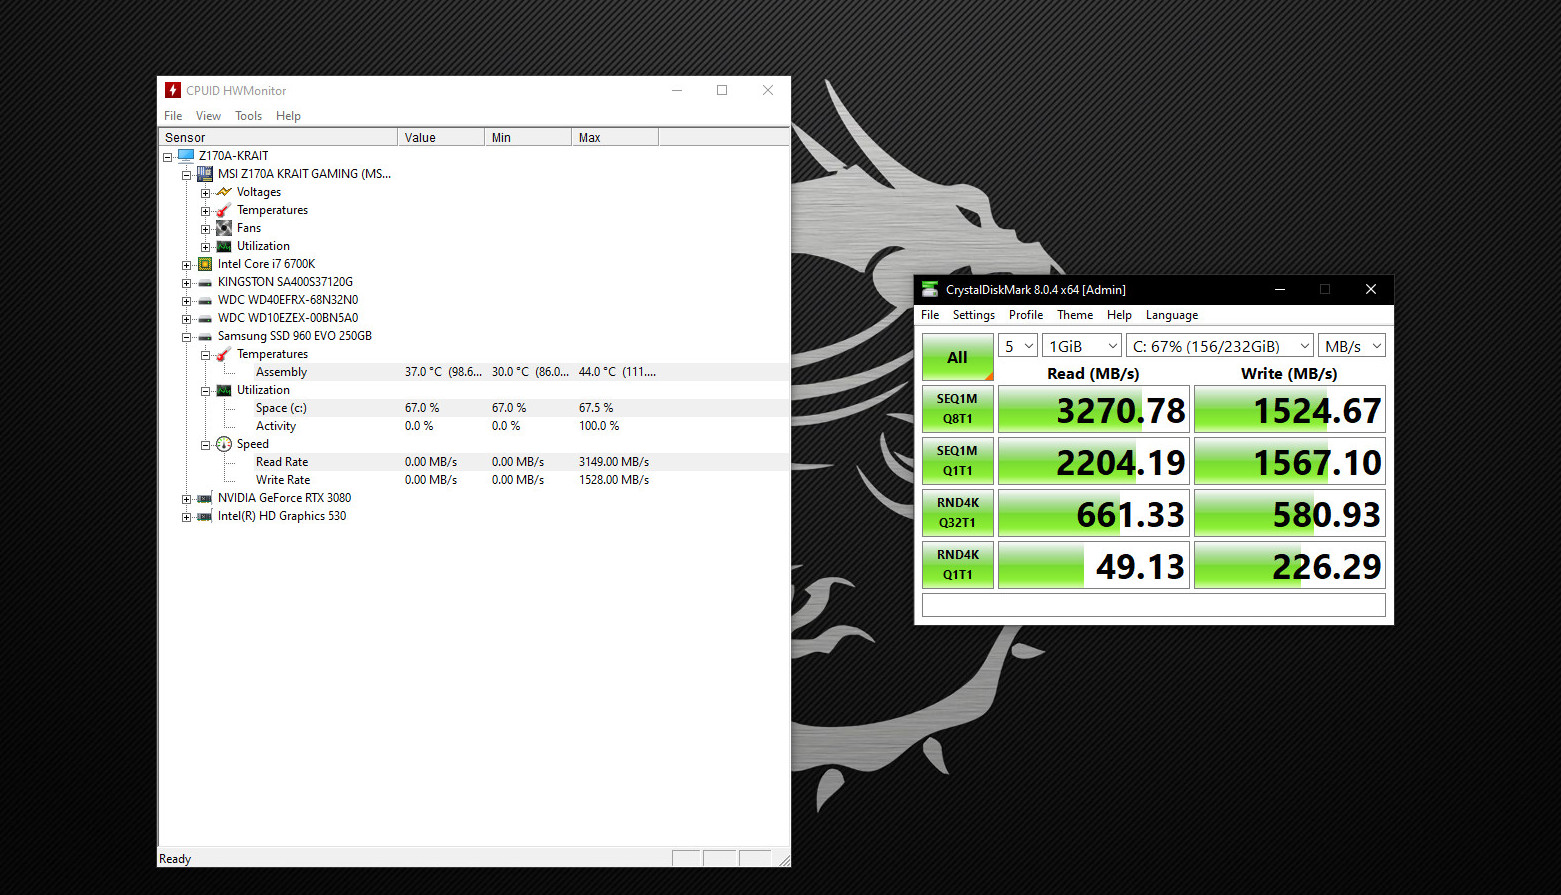The image size is (1561, 895).
Task: Expand the KINGSTON SA400S37120G node
Action: coord(187,283)
